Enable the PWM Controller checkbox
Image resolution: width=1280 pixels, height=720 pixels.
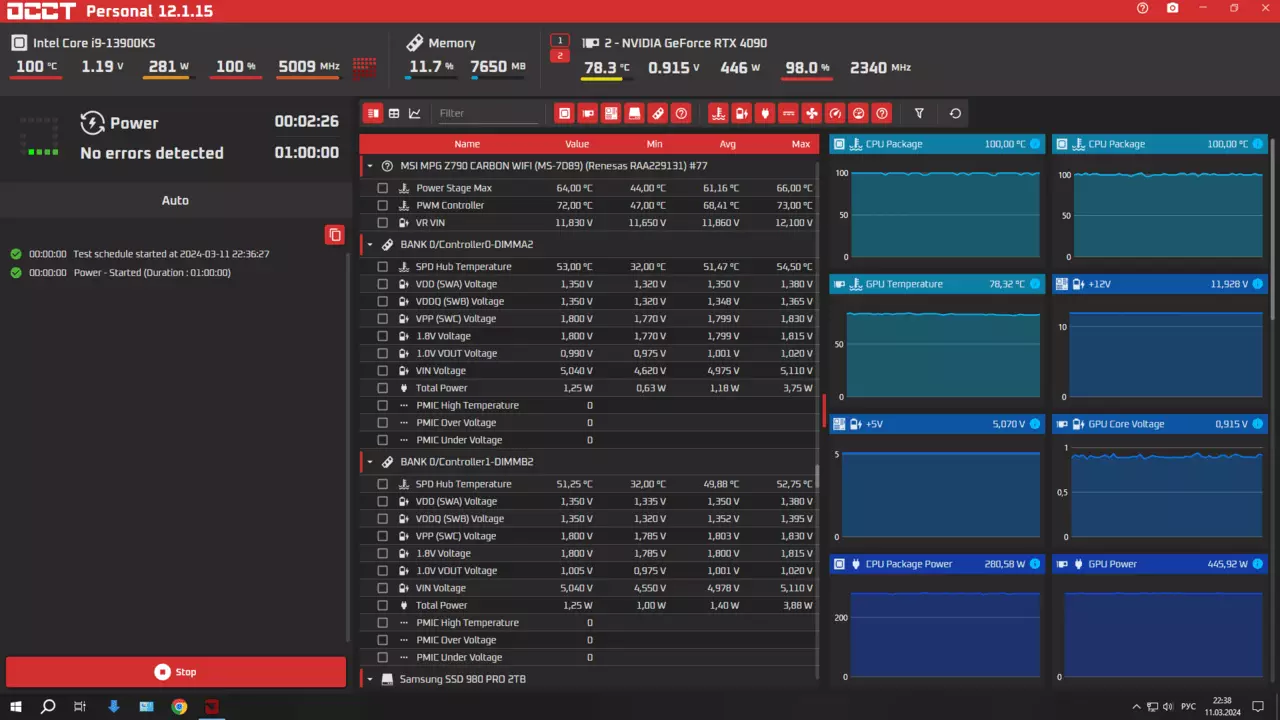[x=382, y=205]
